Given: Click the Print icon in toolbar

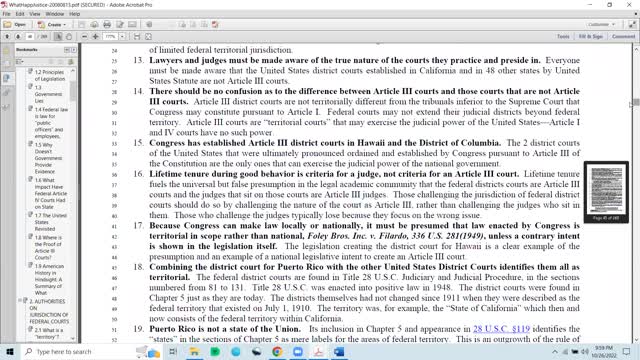Looking at the screenshot, I should point(107,24).
